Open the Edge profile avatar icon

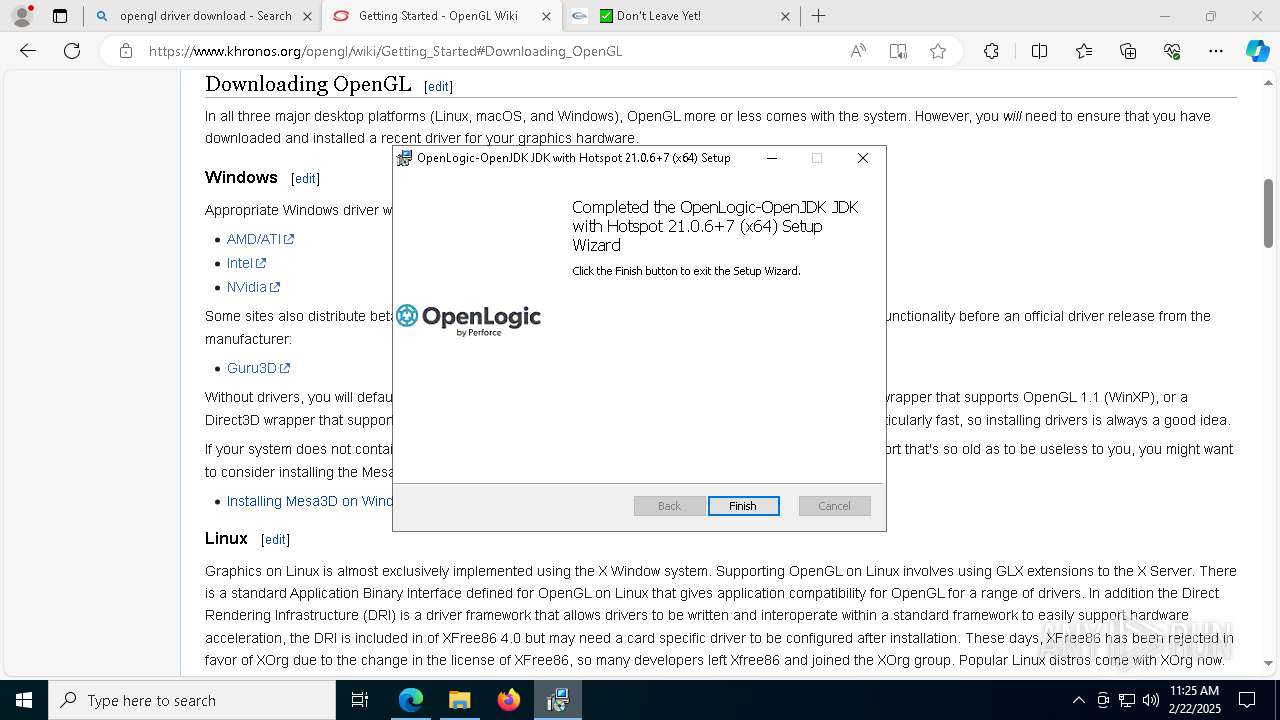tap(22, 16)
